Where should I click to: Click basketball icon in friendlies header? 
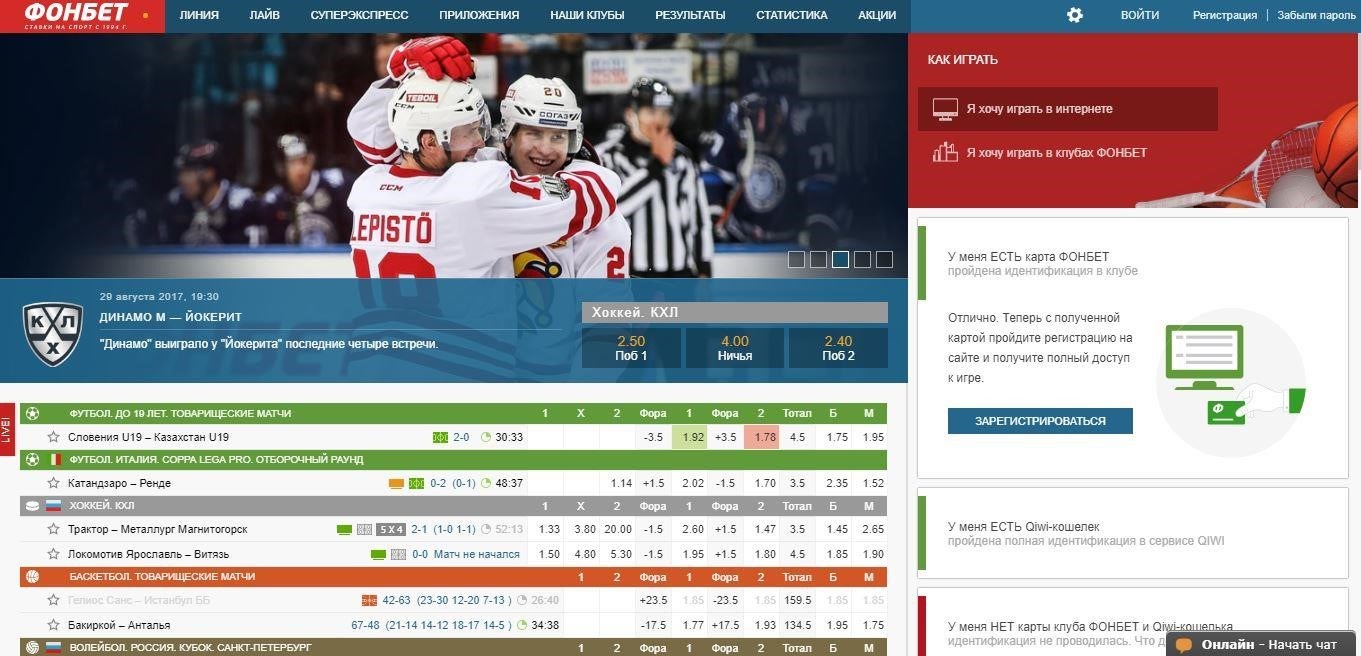32,577
